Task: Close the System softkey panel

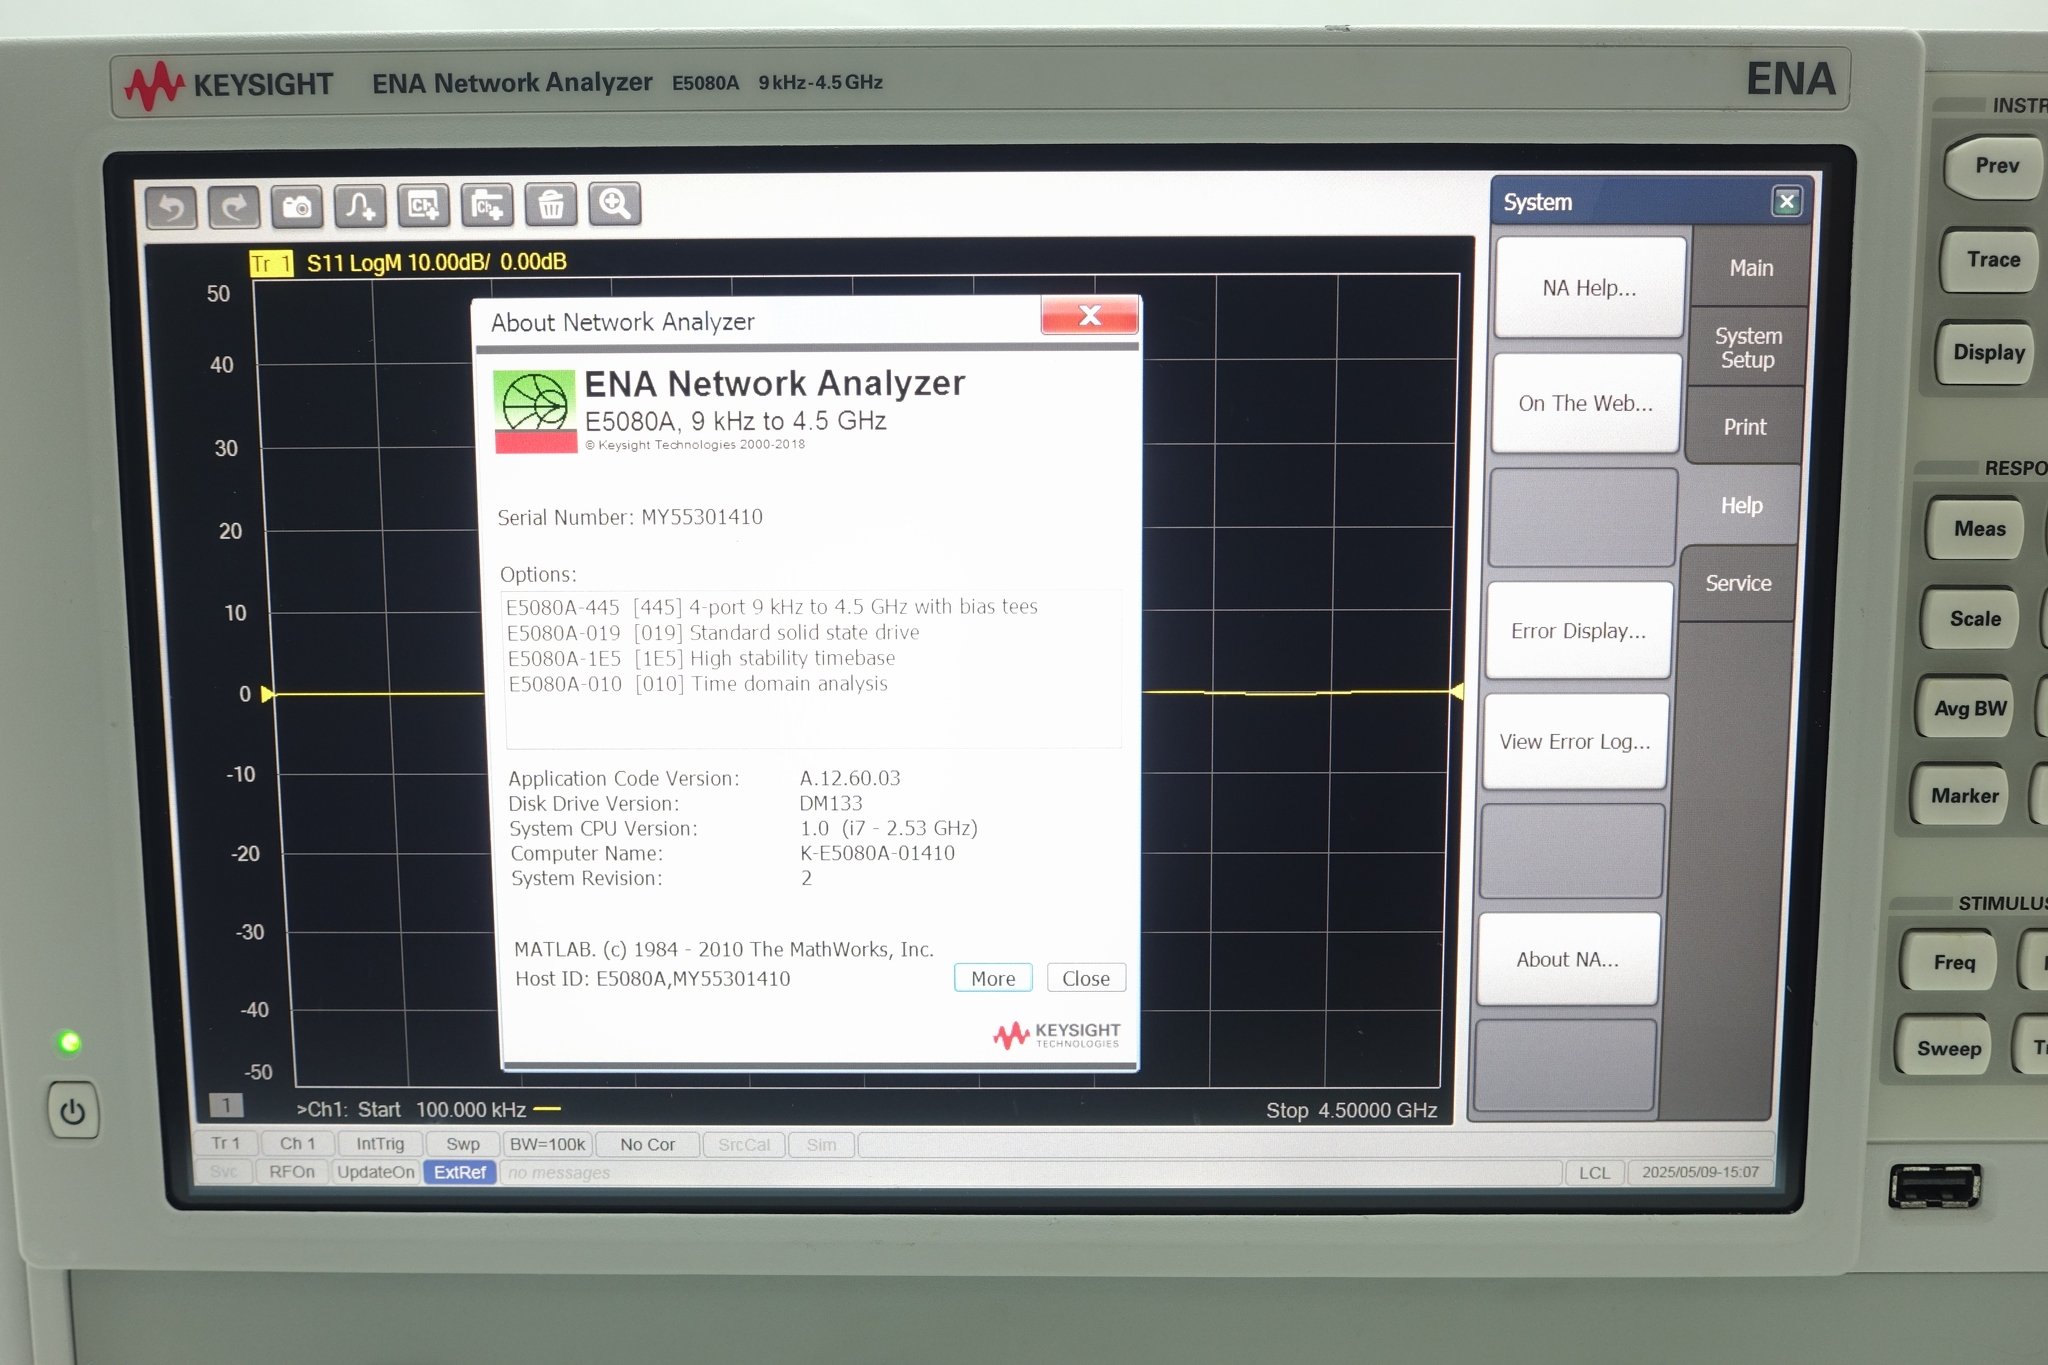Action: pos(1786,201)
